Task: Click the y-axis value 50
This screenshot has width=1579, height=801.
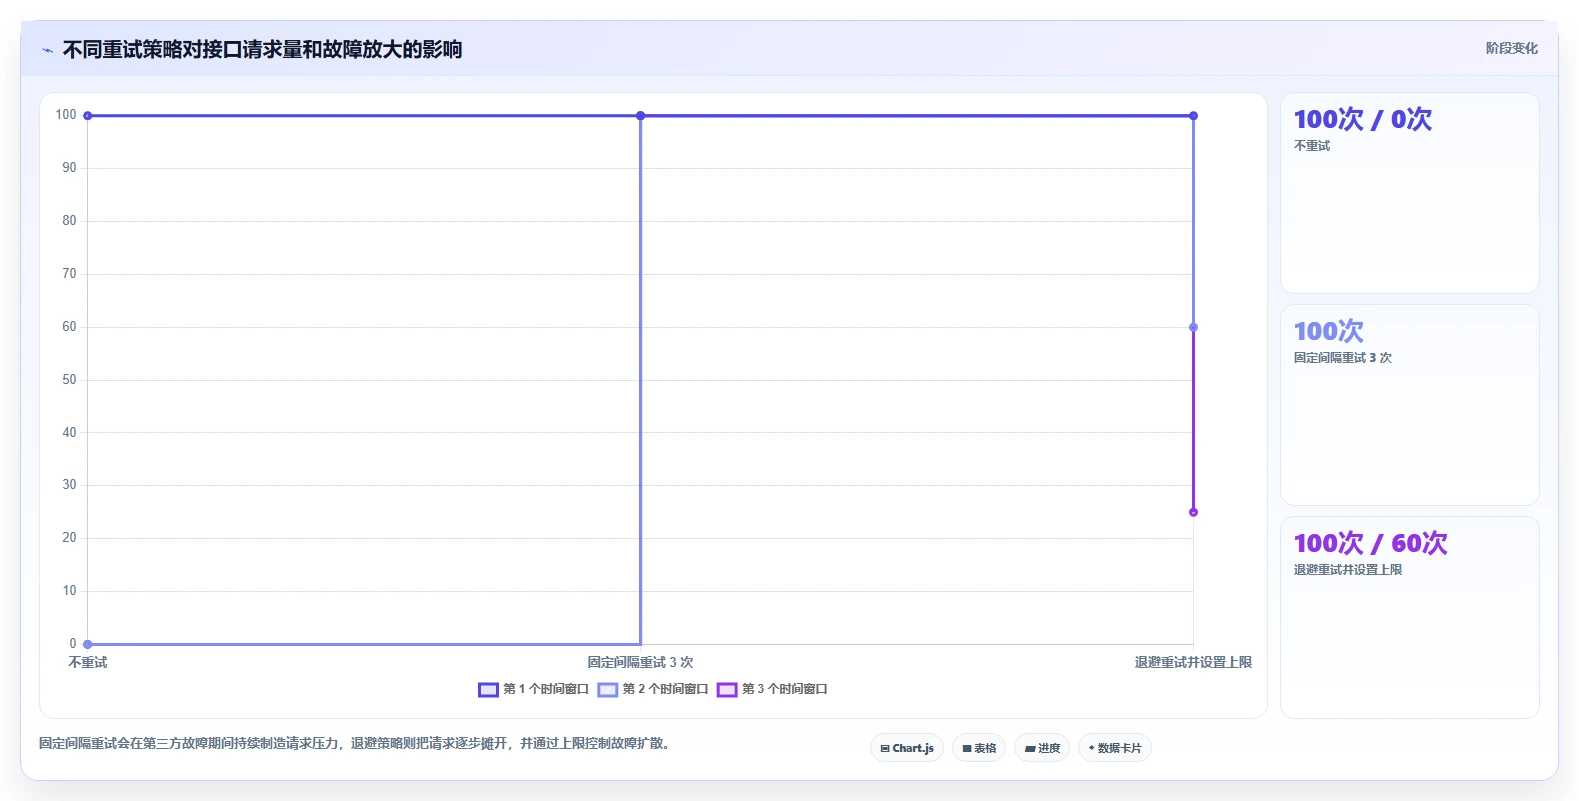Action: click(69, 379)
